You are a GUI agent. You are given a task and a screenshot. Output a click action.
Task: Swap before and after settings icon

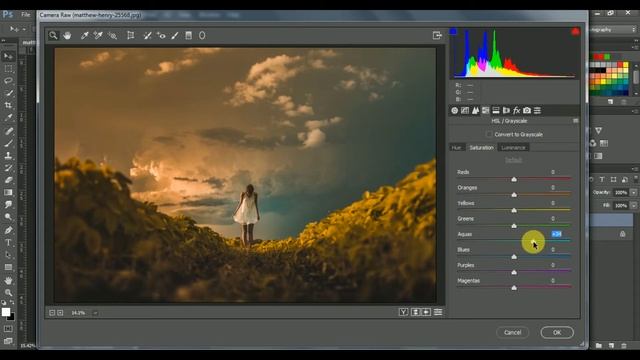(x=415, y=312)
